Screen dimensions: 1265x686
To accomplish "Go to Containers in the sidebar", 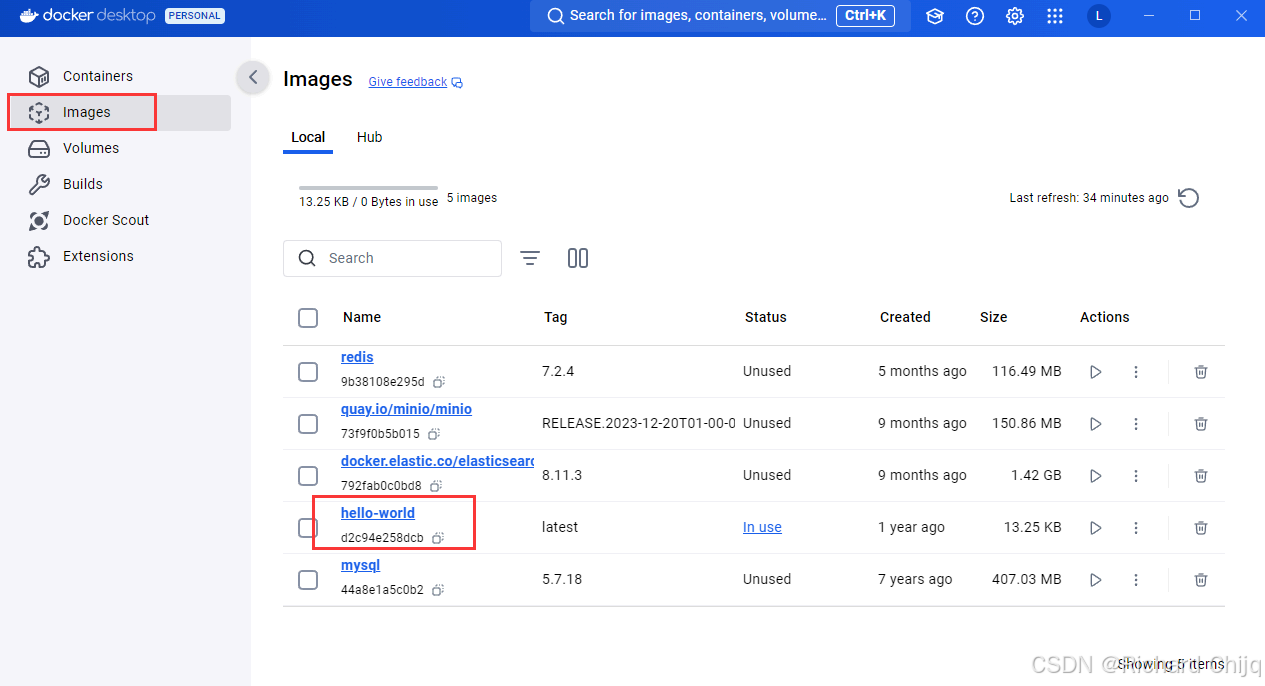I will (120, 76).
